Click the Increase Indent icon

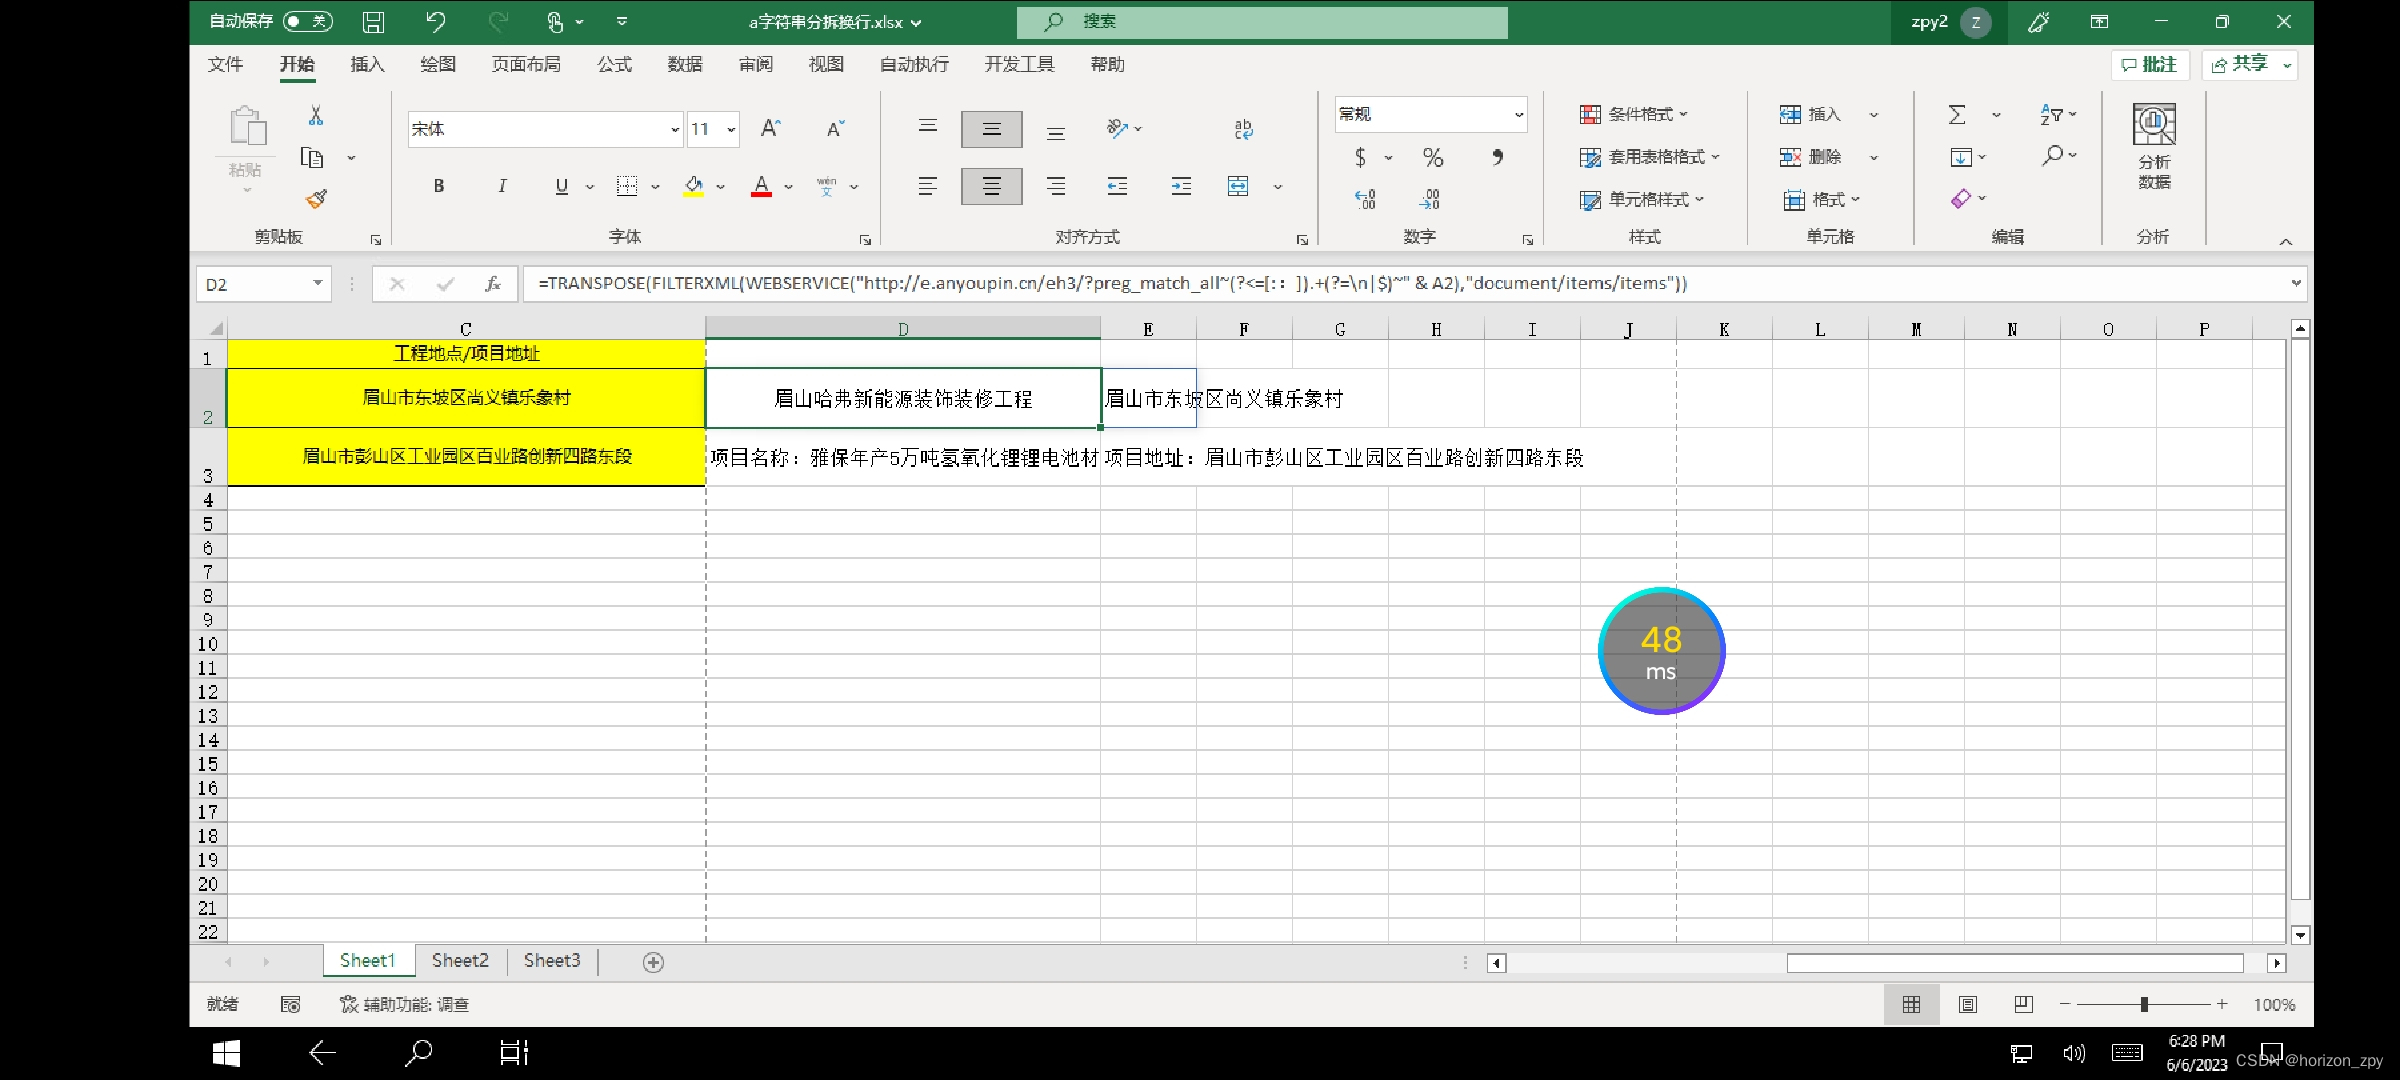click(1181, 186)
